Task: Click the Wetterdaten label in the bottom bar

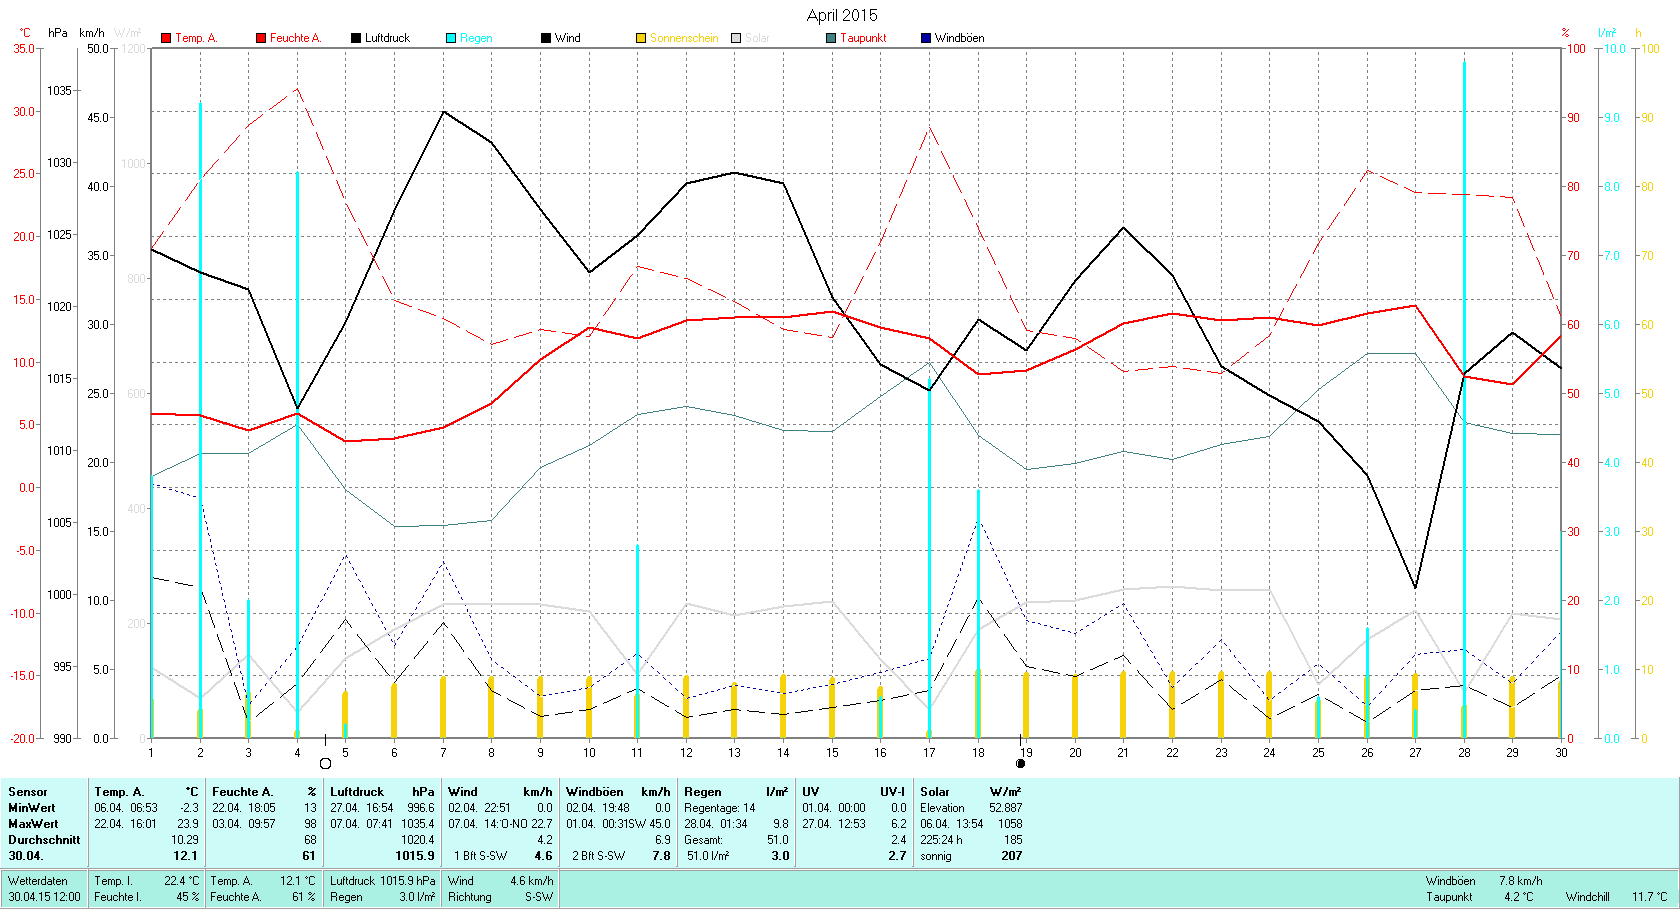Action: click(38, 881)
